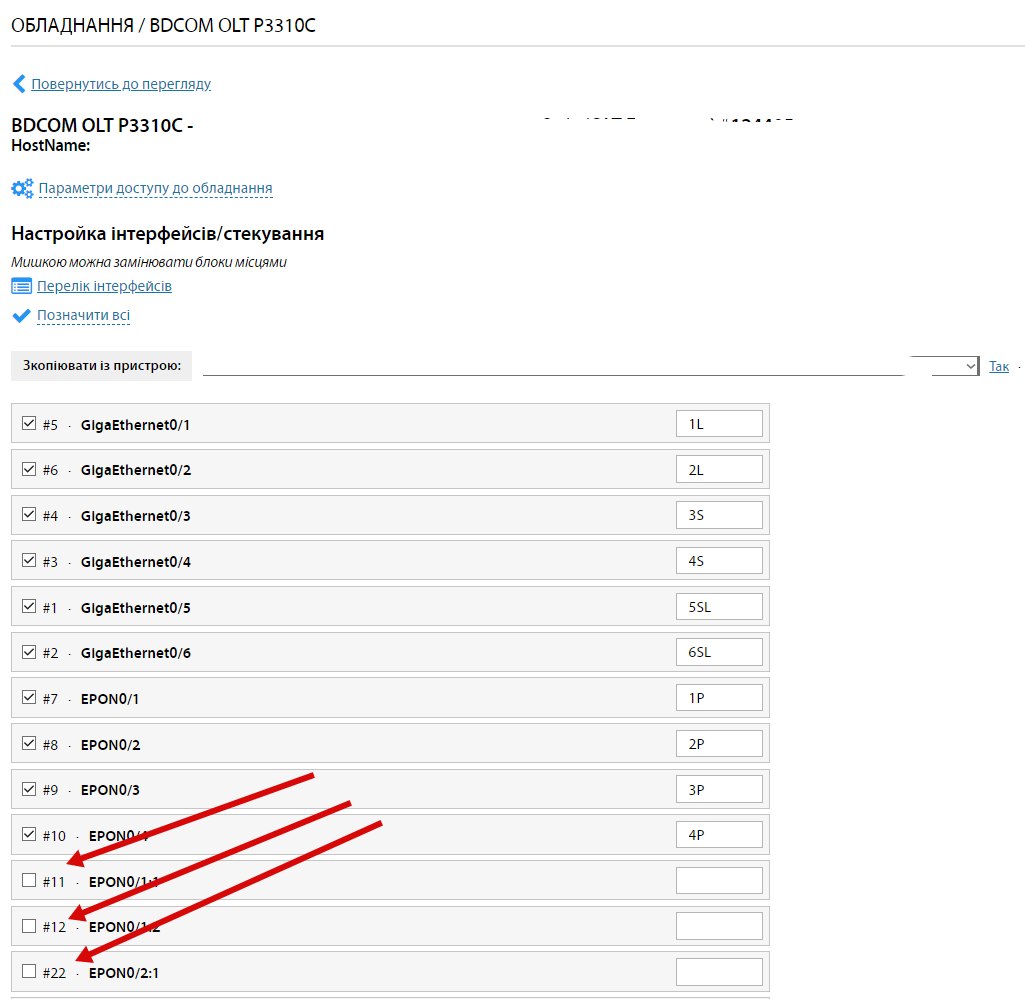Uncheck #4 GigaEthernet0/3 checkbox

tap(29, 515)
